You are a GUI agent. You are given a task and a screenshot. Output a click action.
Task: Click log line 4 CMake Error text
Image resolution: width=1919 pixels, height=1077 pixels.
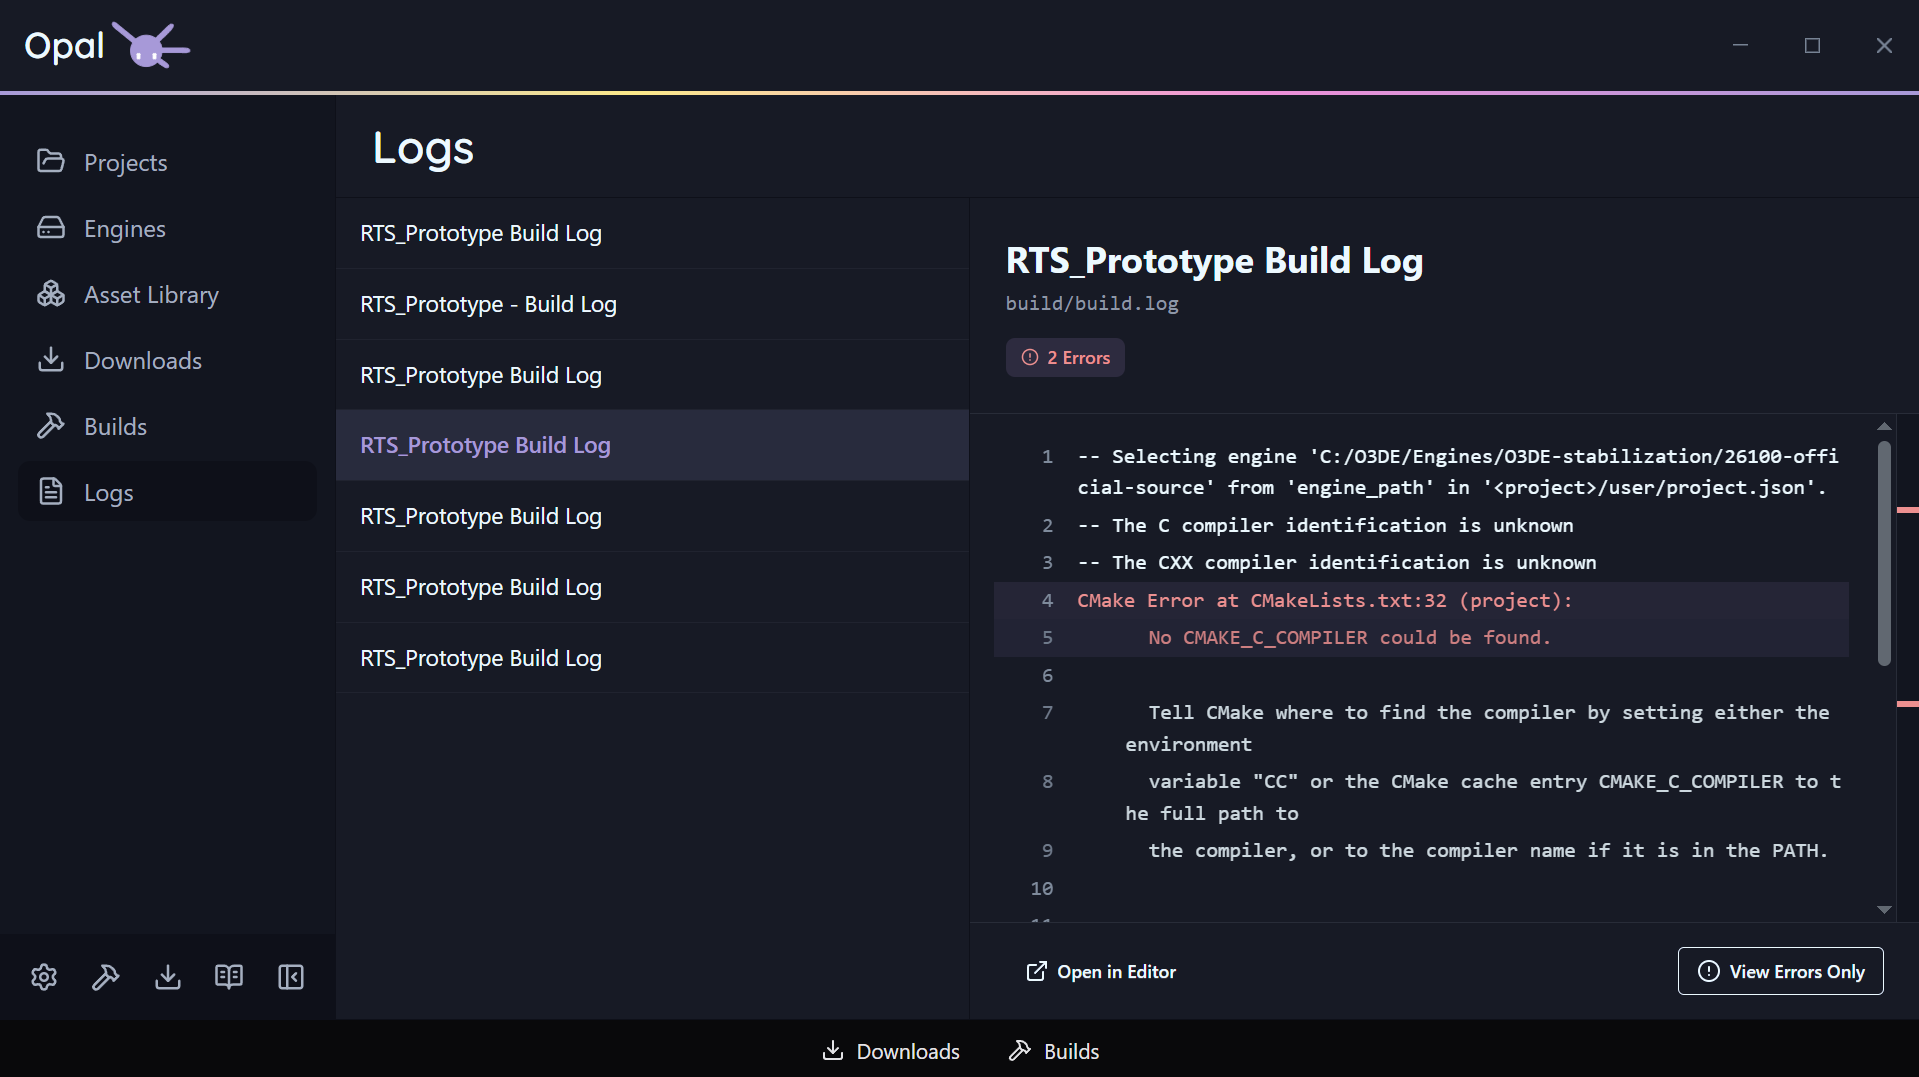pyautogui.click(x=1324, y=601)
